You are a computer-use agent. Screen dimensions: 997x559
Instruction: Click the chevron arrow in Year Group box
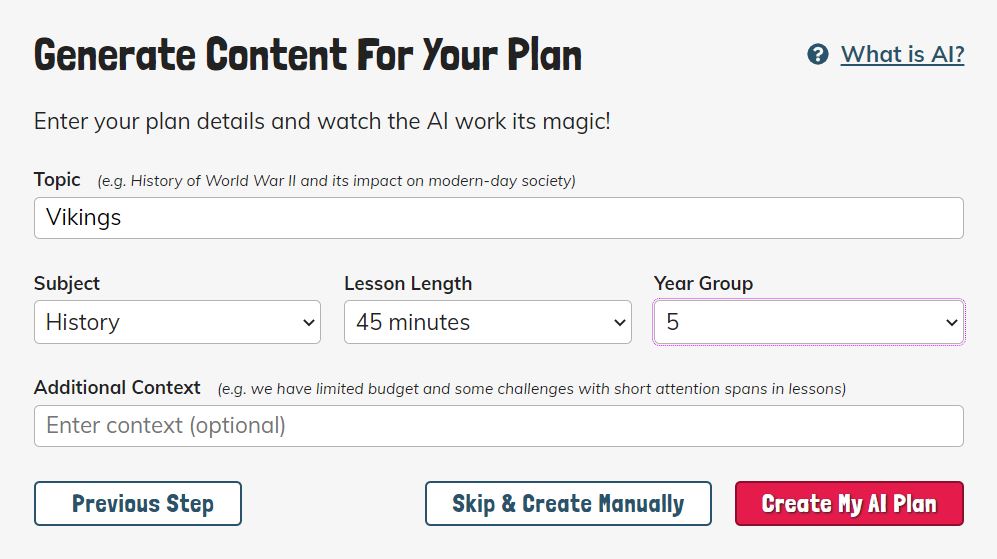(952, 322)
